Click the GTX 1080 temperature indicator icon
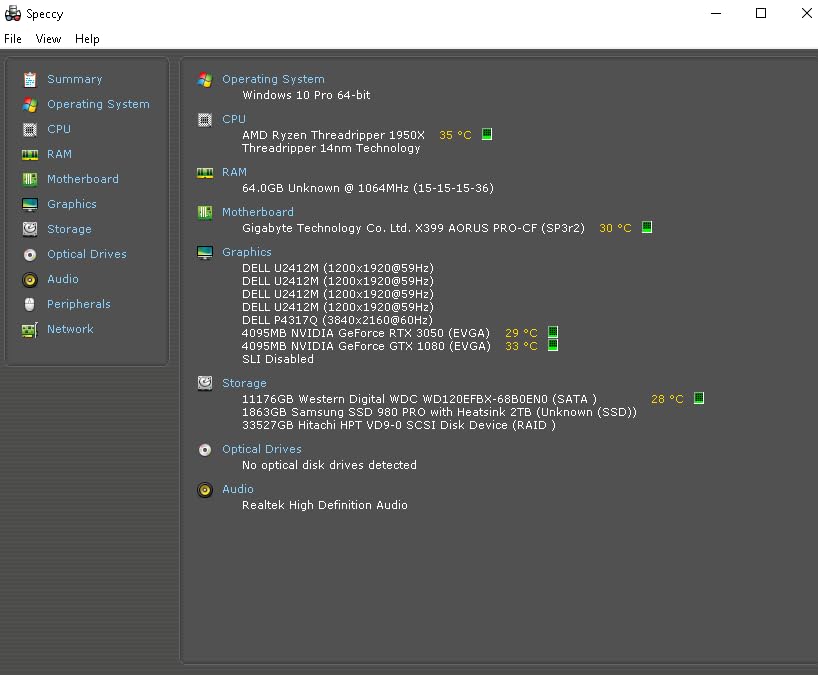Screen dimensions: 818x675 [x=553, y=345]
